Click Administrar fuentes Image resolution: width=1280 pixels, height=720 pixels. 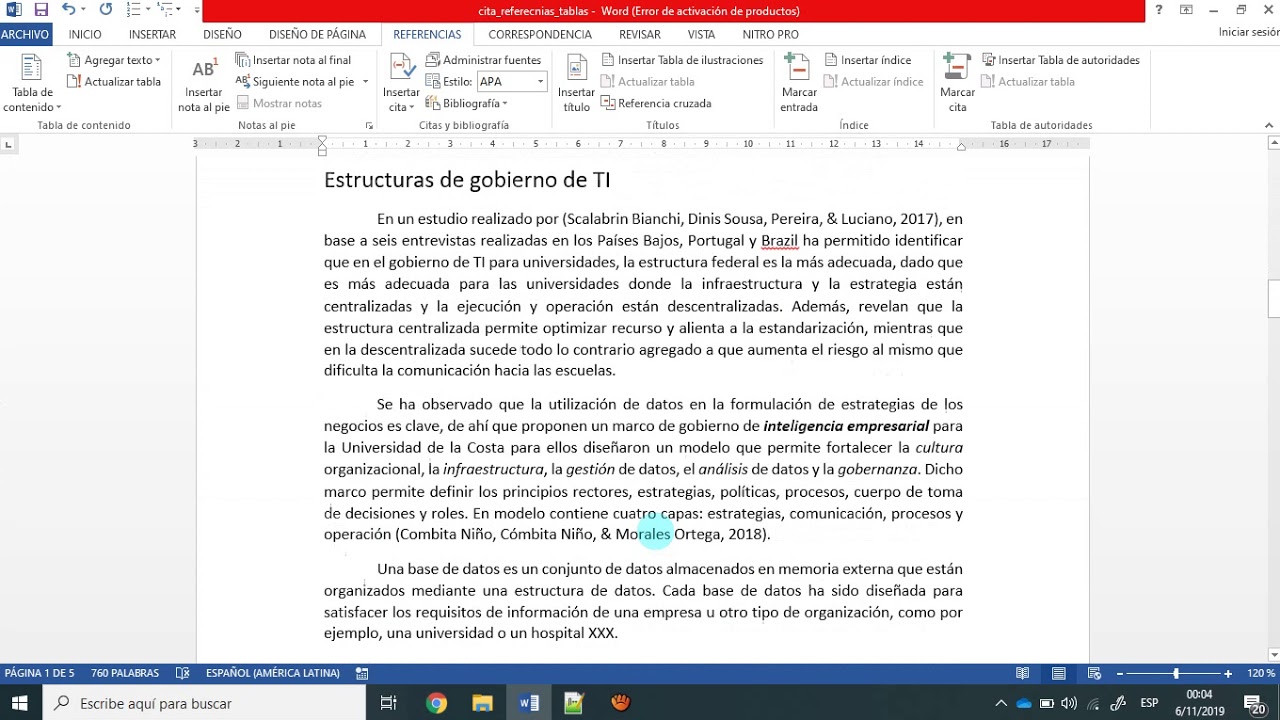click(483, 60)
